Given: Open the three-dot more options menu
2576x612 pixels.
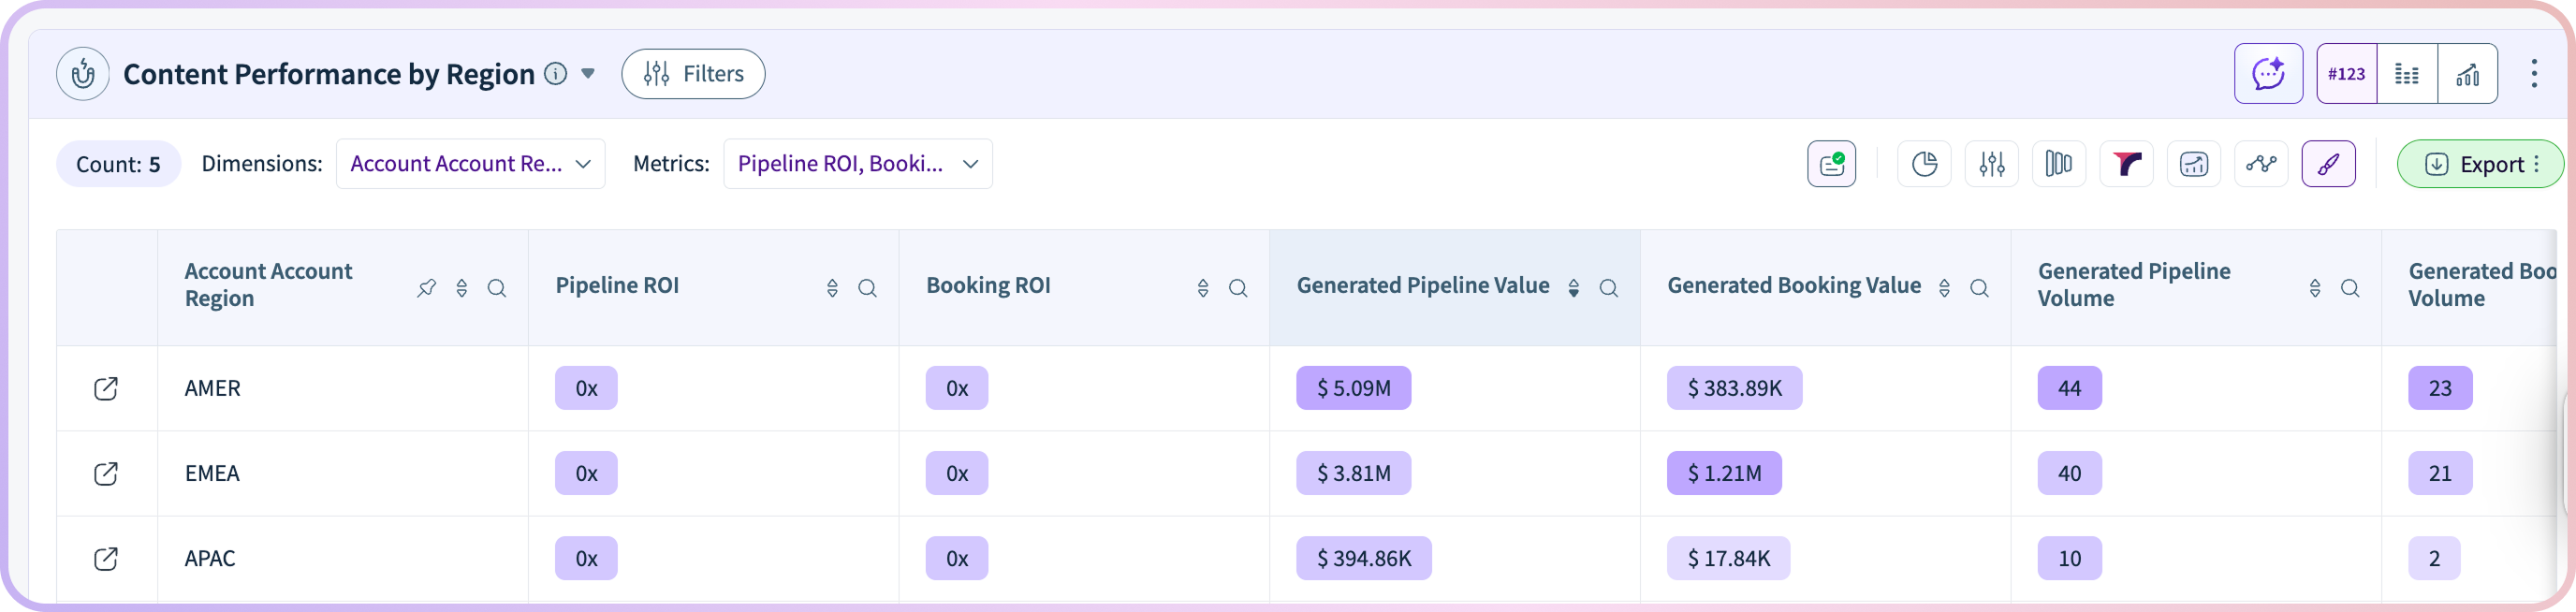Looking at the screenshot, I should click(2533, 74).
